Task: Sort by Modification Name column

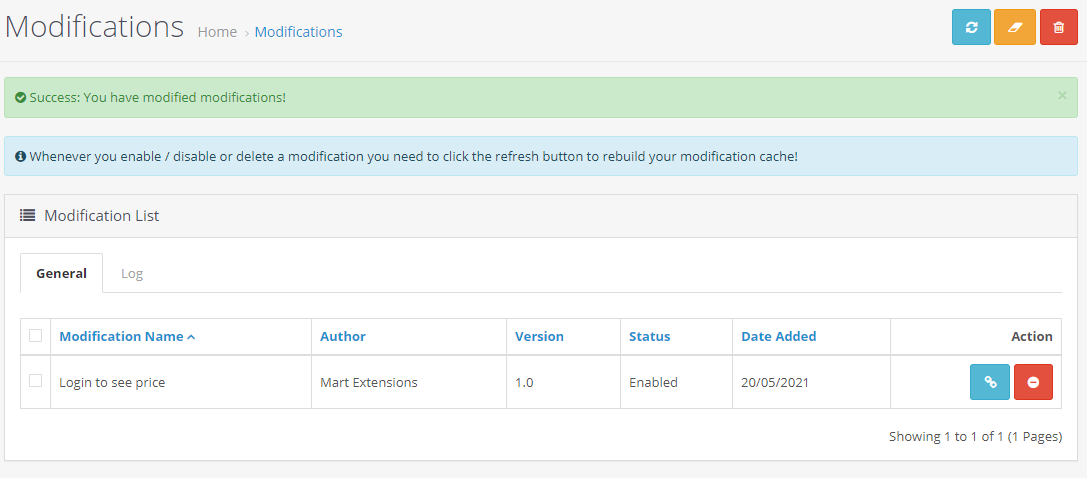Action: [121, 336]
